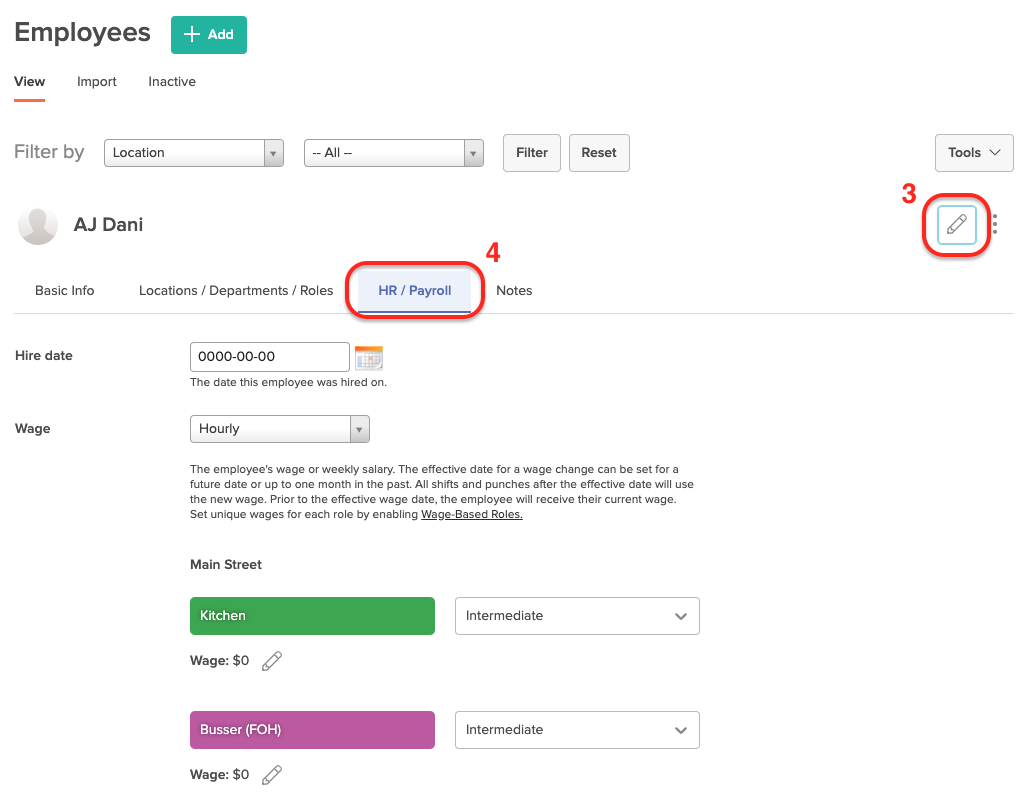1026x800 pixels.
Task: Open the '-- All --' filter dropdown
Action: click(394, 153)
